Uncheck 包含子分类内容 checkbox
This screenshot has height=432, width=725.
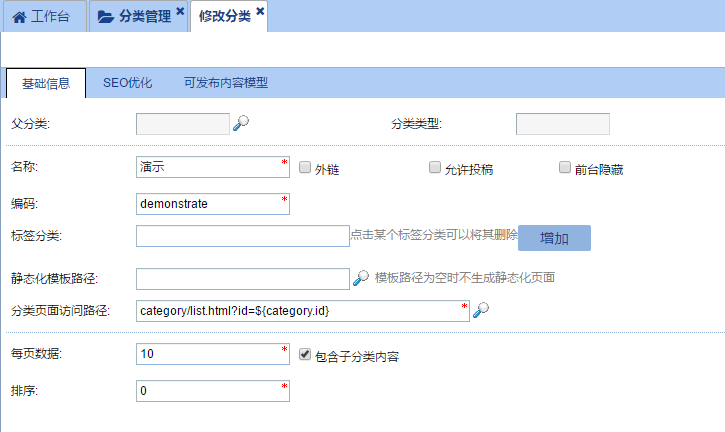[x=305, y=354]
